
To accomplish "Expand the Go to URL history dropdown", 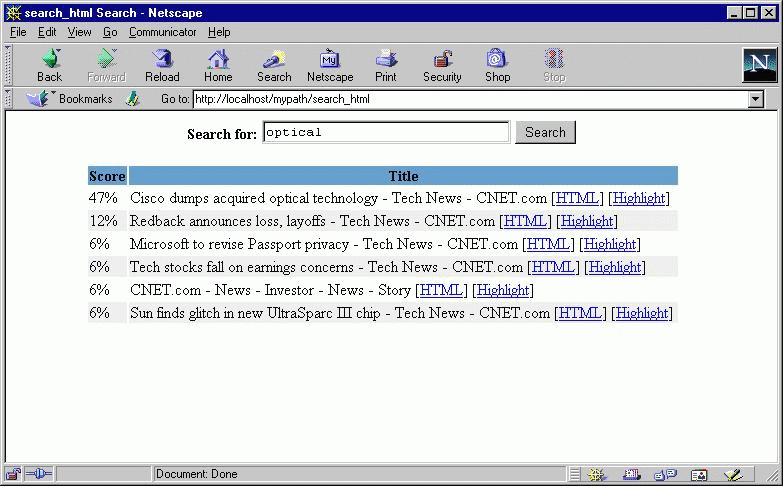I will click(756, 99).
